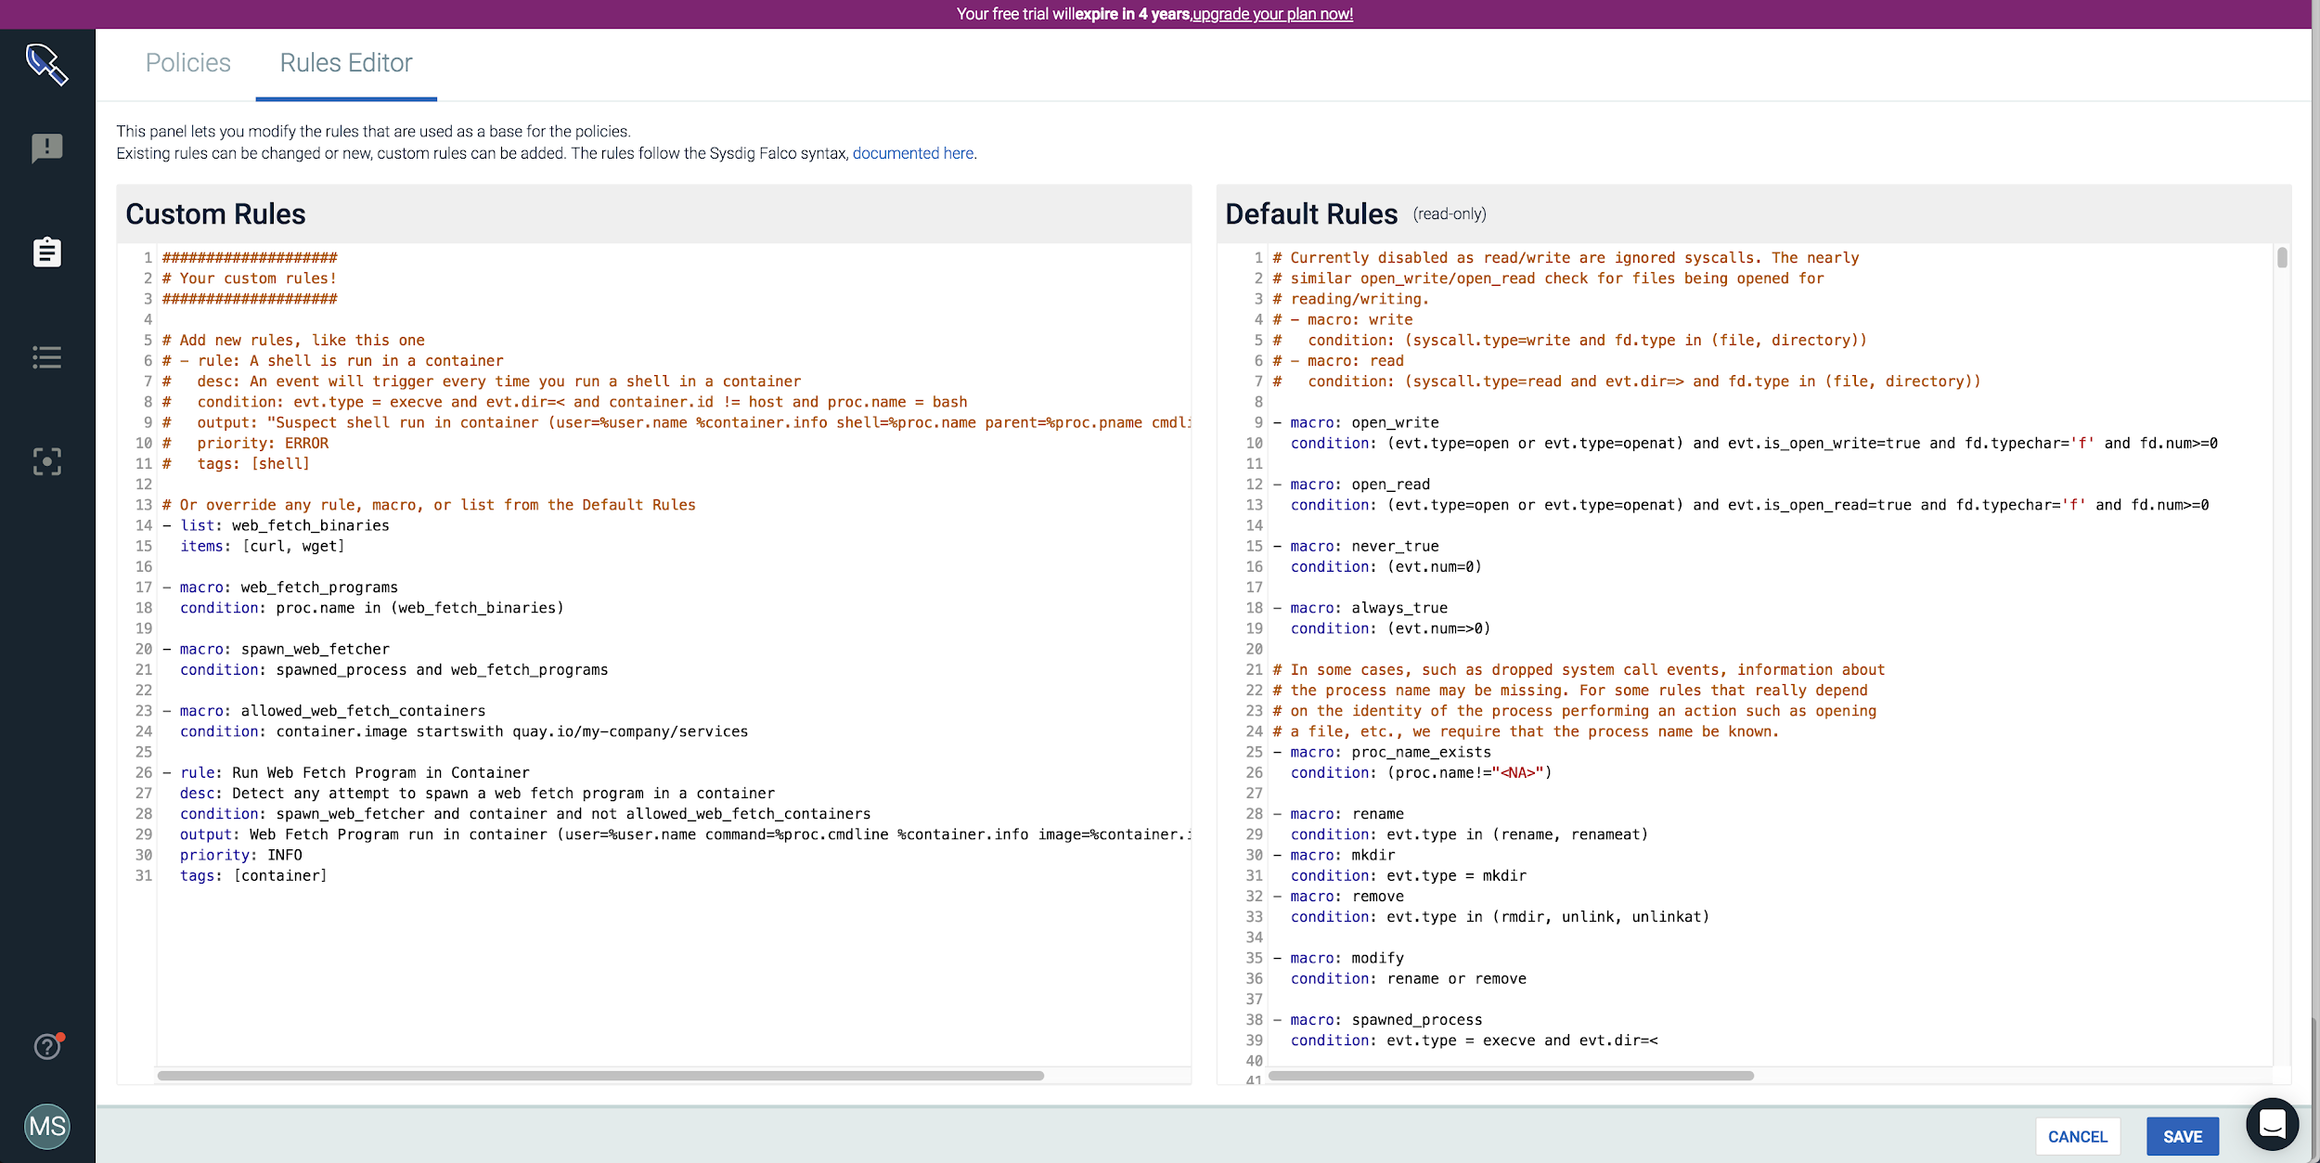Follow the 'documented here' link
Image resolution: width=2320 pixels, height=1163 pixels.
tap(913, 153)
